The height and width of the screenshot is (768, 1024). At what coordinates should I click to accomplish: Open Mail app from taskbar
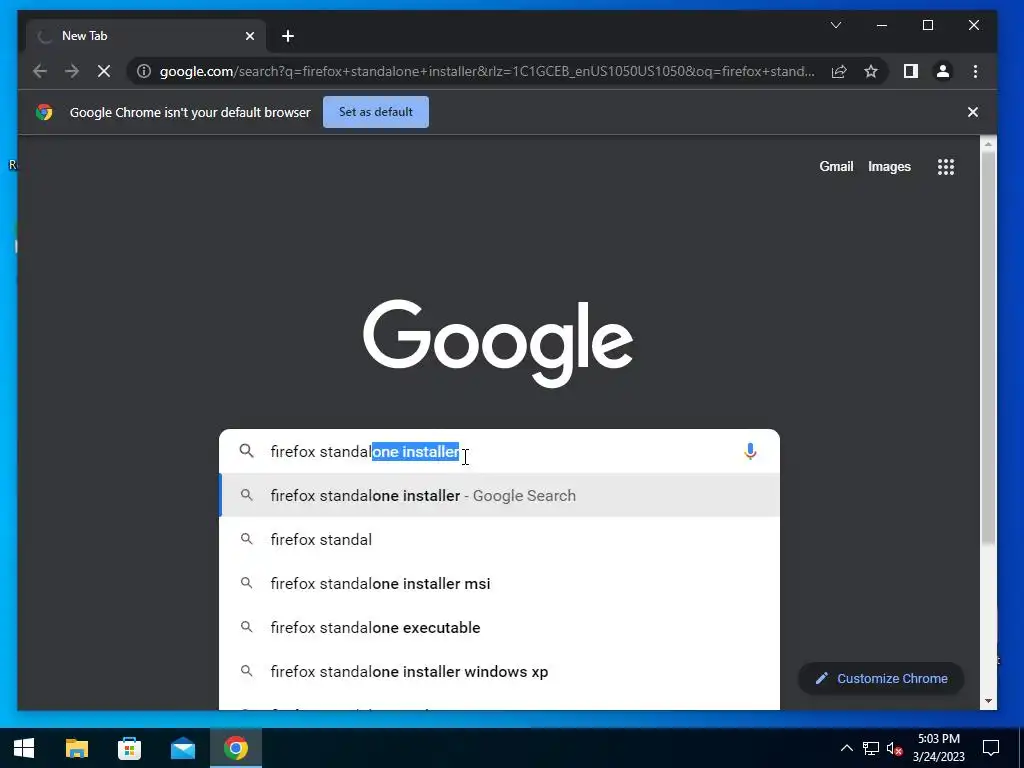coord(183,748)
